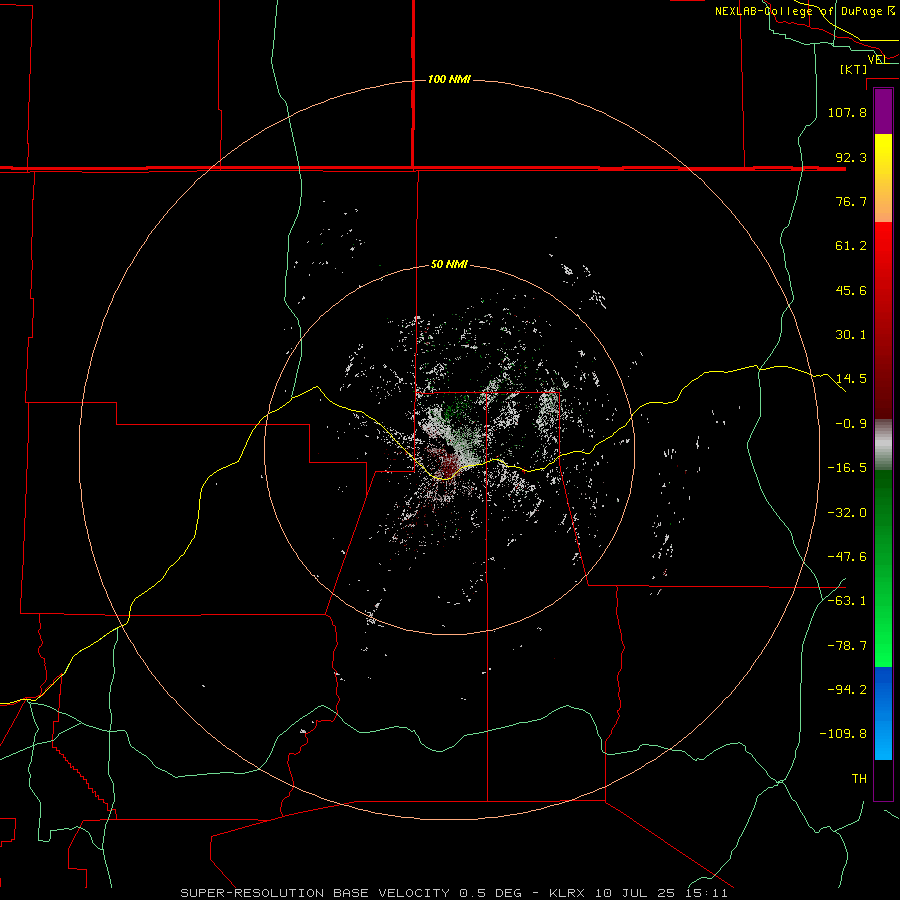The width and height of the screenshot is (900, 900).
Task: Click the 61.2 velocity scale value
Action: tap(851, 246)
